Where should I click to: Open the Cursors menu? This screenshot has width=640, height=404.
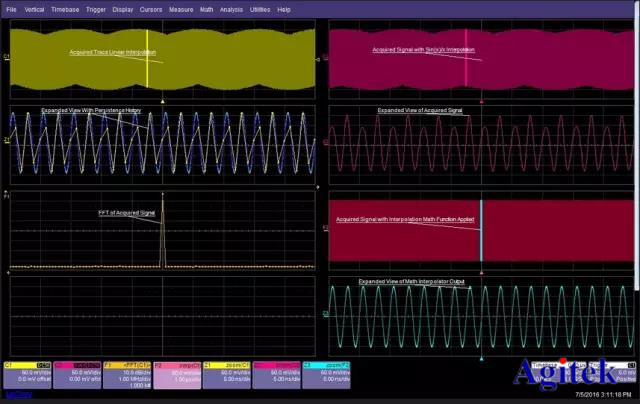[x=151, y=9]
